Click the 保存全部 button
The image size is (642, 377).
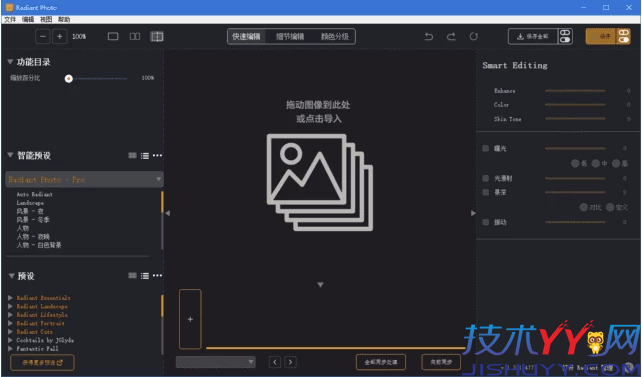point(533,36)
